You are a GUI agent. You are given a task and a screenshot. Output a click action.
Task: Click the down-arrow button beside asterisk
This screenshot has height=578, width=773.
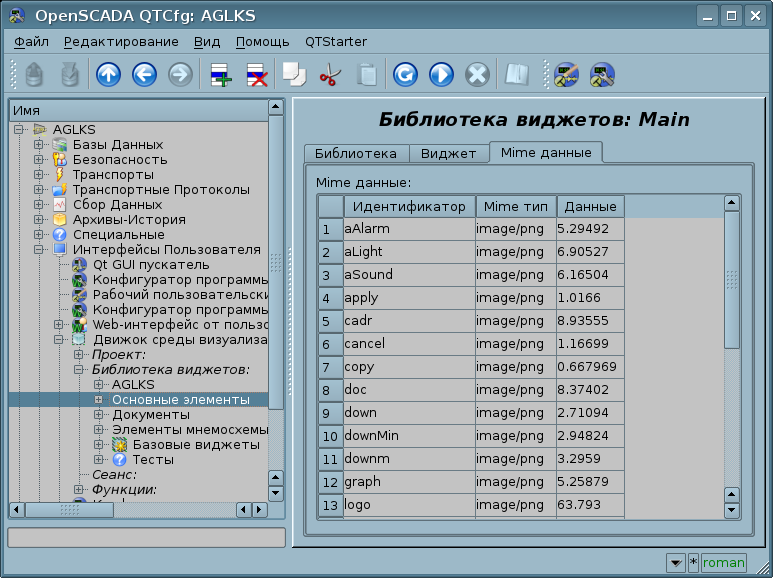[x=676, y=562]
